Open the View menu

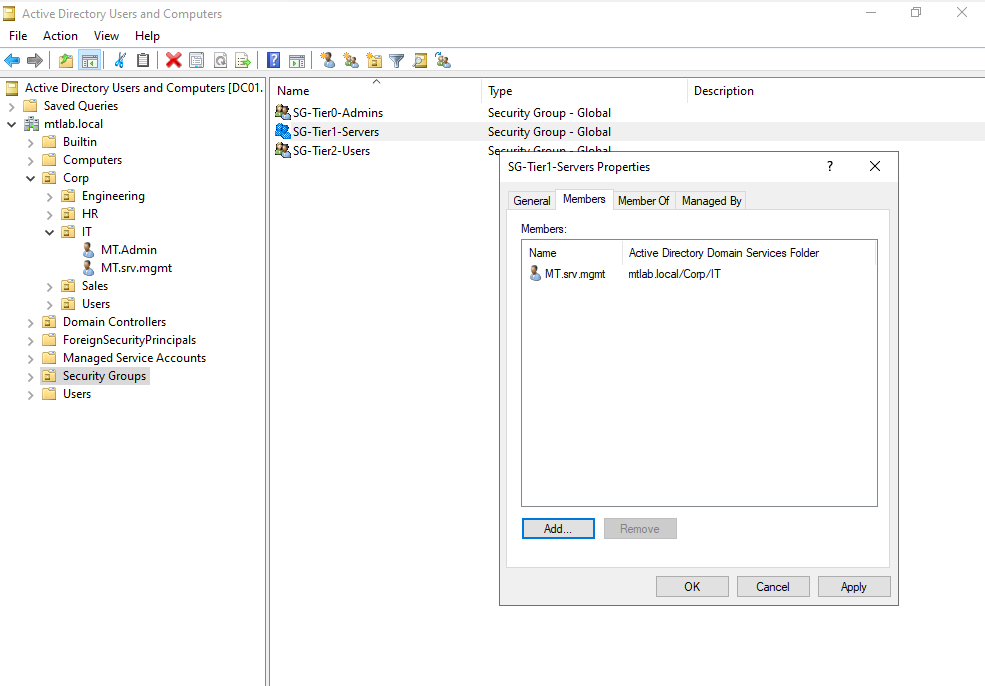106,36
